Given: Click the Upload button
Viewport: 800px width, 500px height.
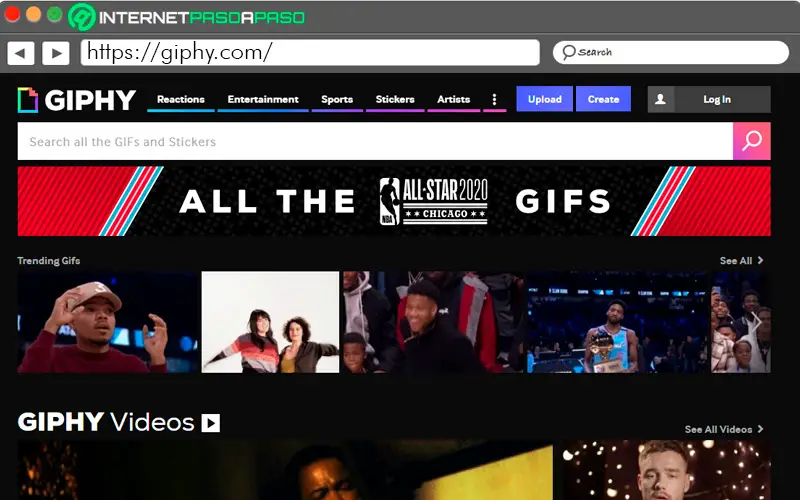Looking at the screenshot, I should [544, 99].
